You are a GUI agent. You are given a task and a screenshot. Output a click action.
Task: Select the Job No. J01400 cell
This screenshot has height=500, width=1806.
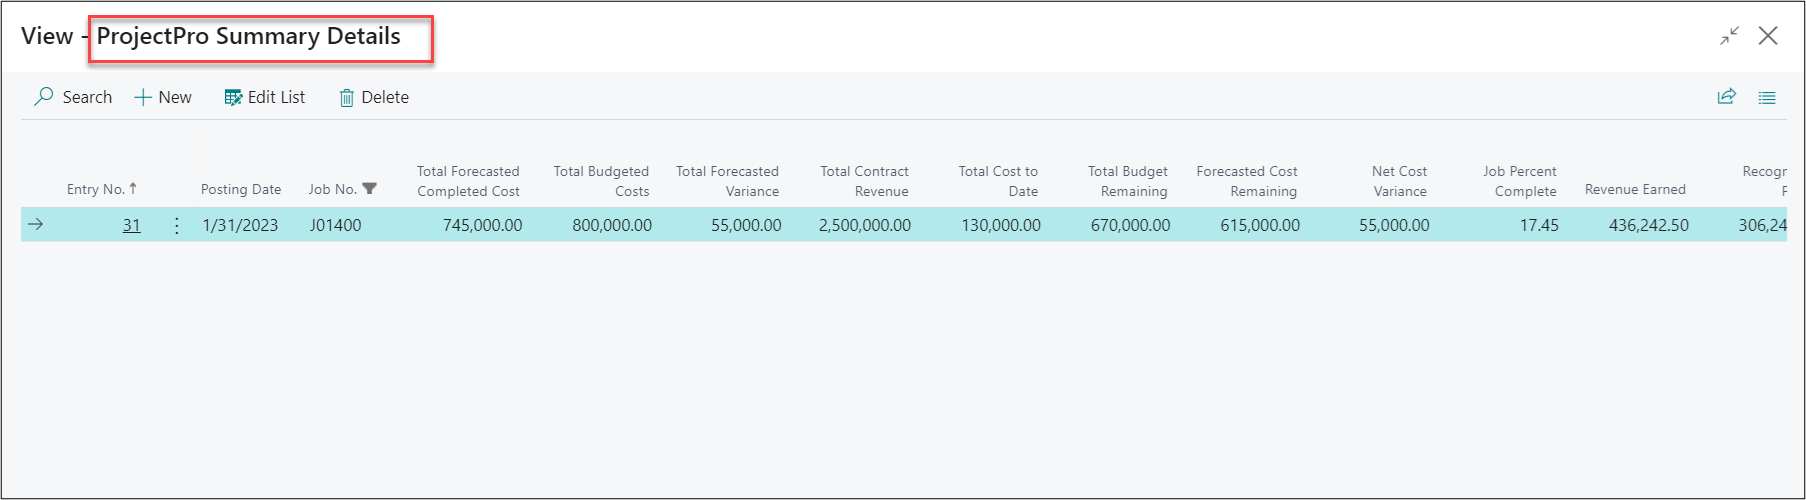pyautogui.click(x=336, y=225)
